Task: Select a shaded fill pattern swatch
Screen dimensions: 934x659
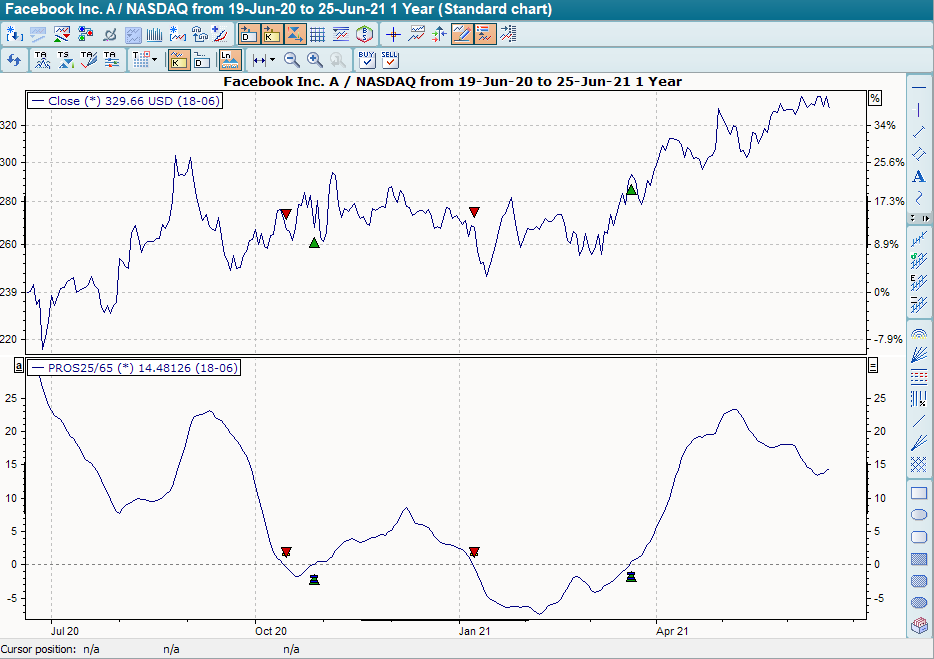Action: (918, 559)
